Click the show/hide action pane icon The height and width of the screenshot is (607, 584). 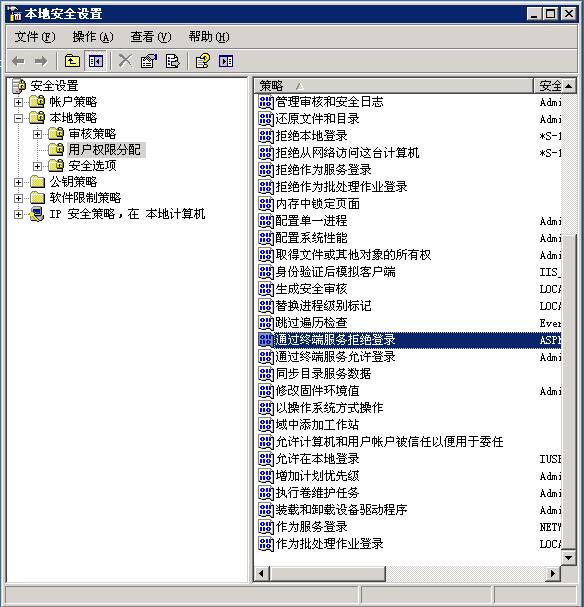(226, 61)
